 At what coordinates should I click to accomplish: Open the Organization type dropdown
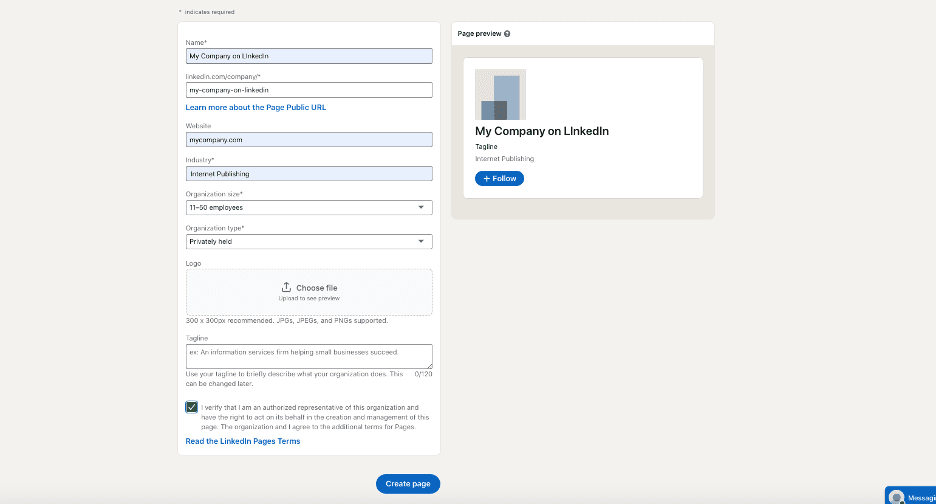click(x=309, y=242)
